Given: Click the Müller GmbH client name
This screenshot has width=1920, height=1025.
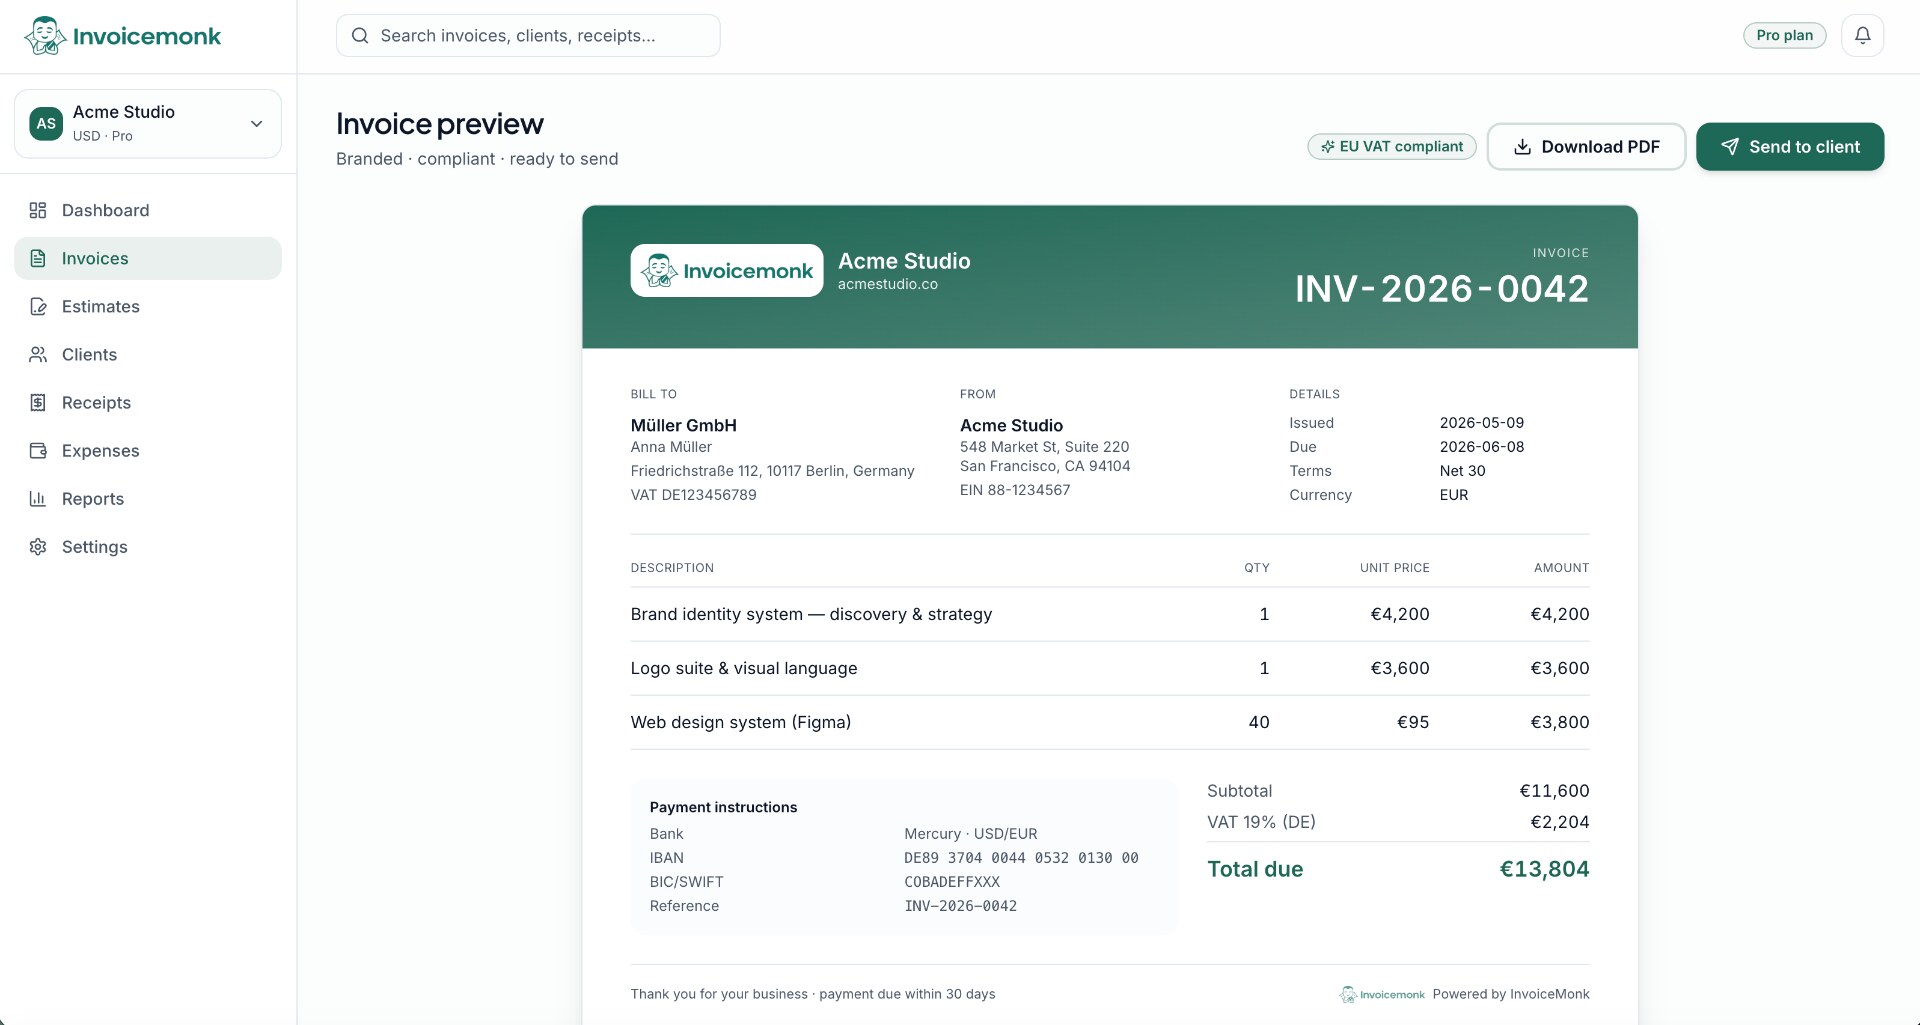Looking at the screenshot, I should coord(684,425).
